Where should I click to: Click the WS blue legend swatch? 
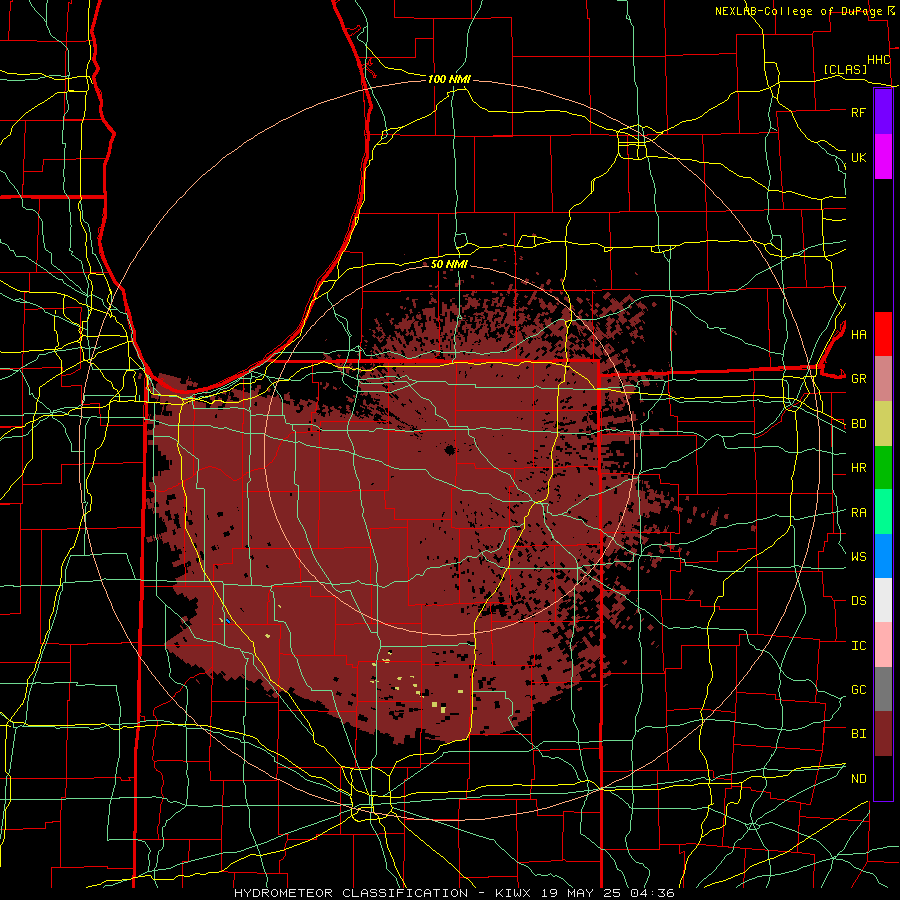point(883,556)
